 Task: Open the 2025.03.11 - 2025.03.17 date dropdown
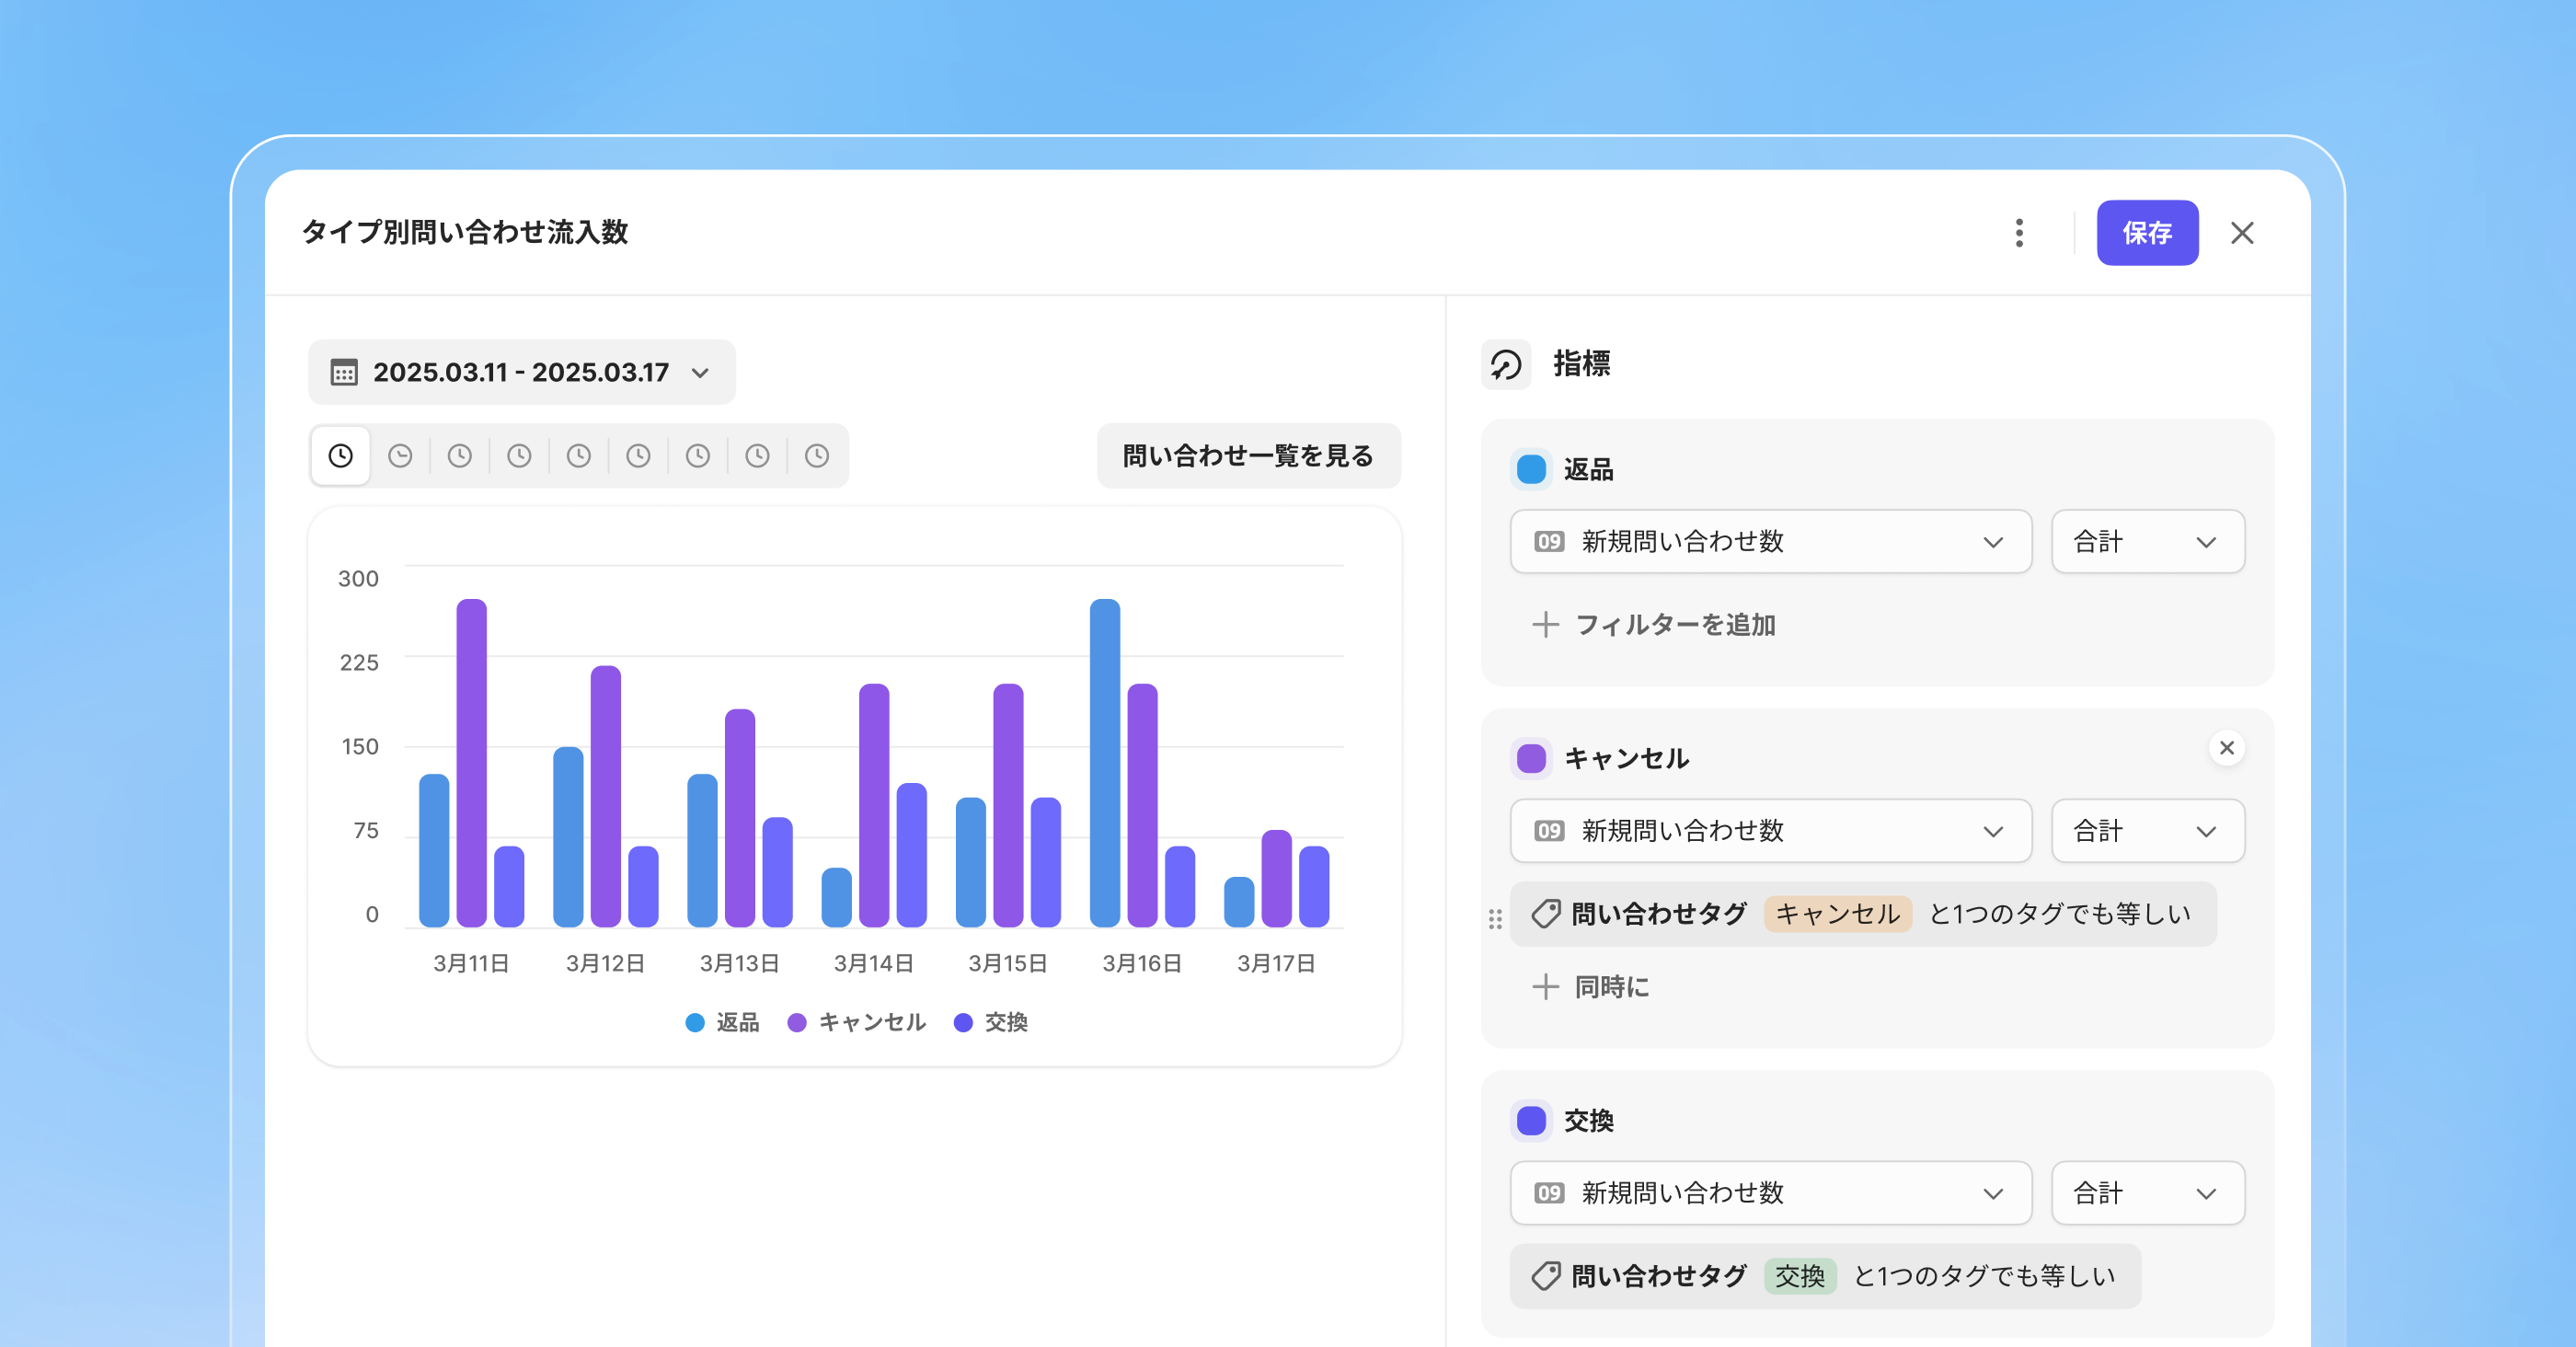point(521,372)
